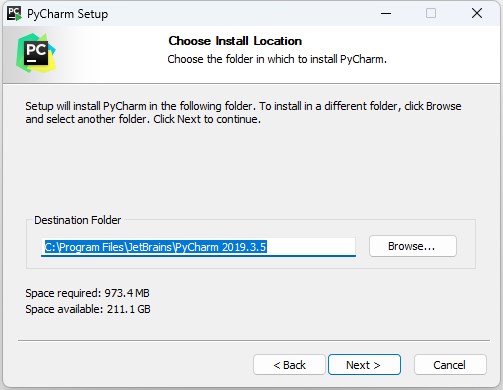503x390 pixels.
Task: Click the "Space required: 973.4 MB" text
Action: pyautogui.click(x=87, y=293)
